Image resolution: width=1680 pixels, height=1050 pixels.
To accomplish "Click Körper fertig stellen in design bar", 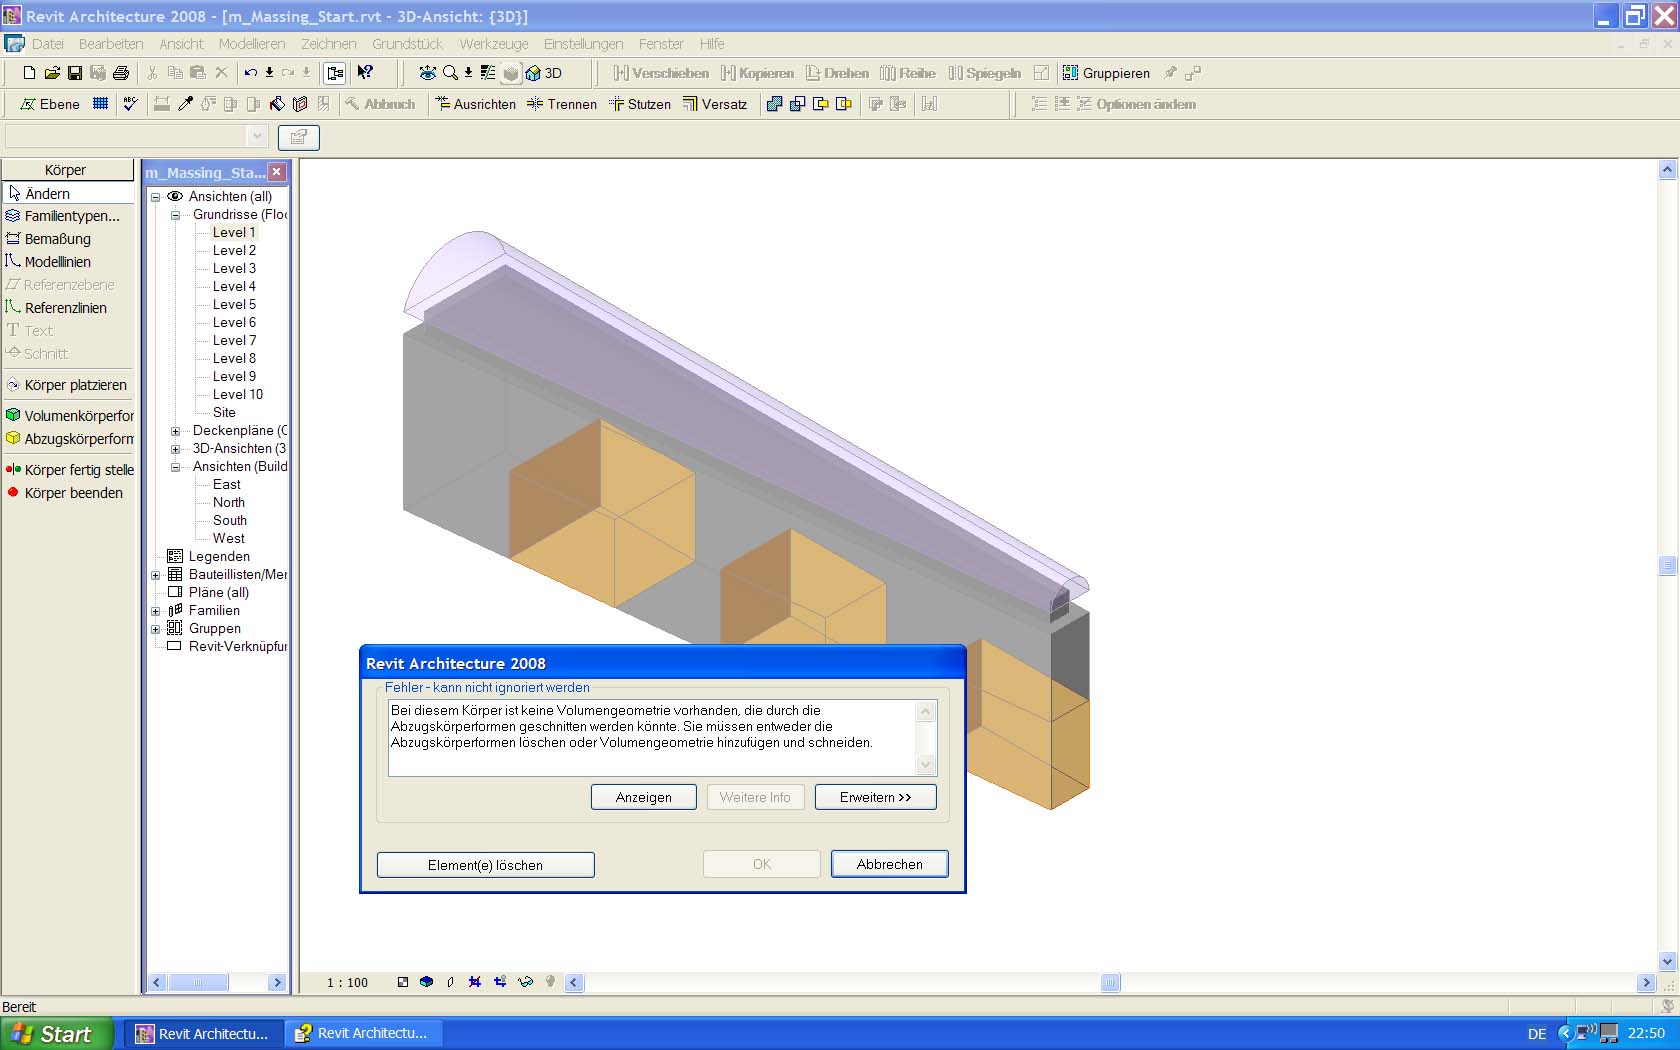I will coord(69,469).
